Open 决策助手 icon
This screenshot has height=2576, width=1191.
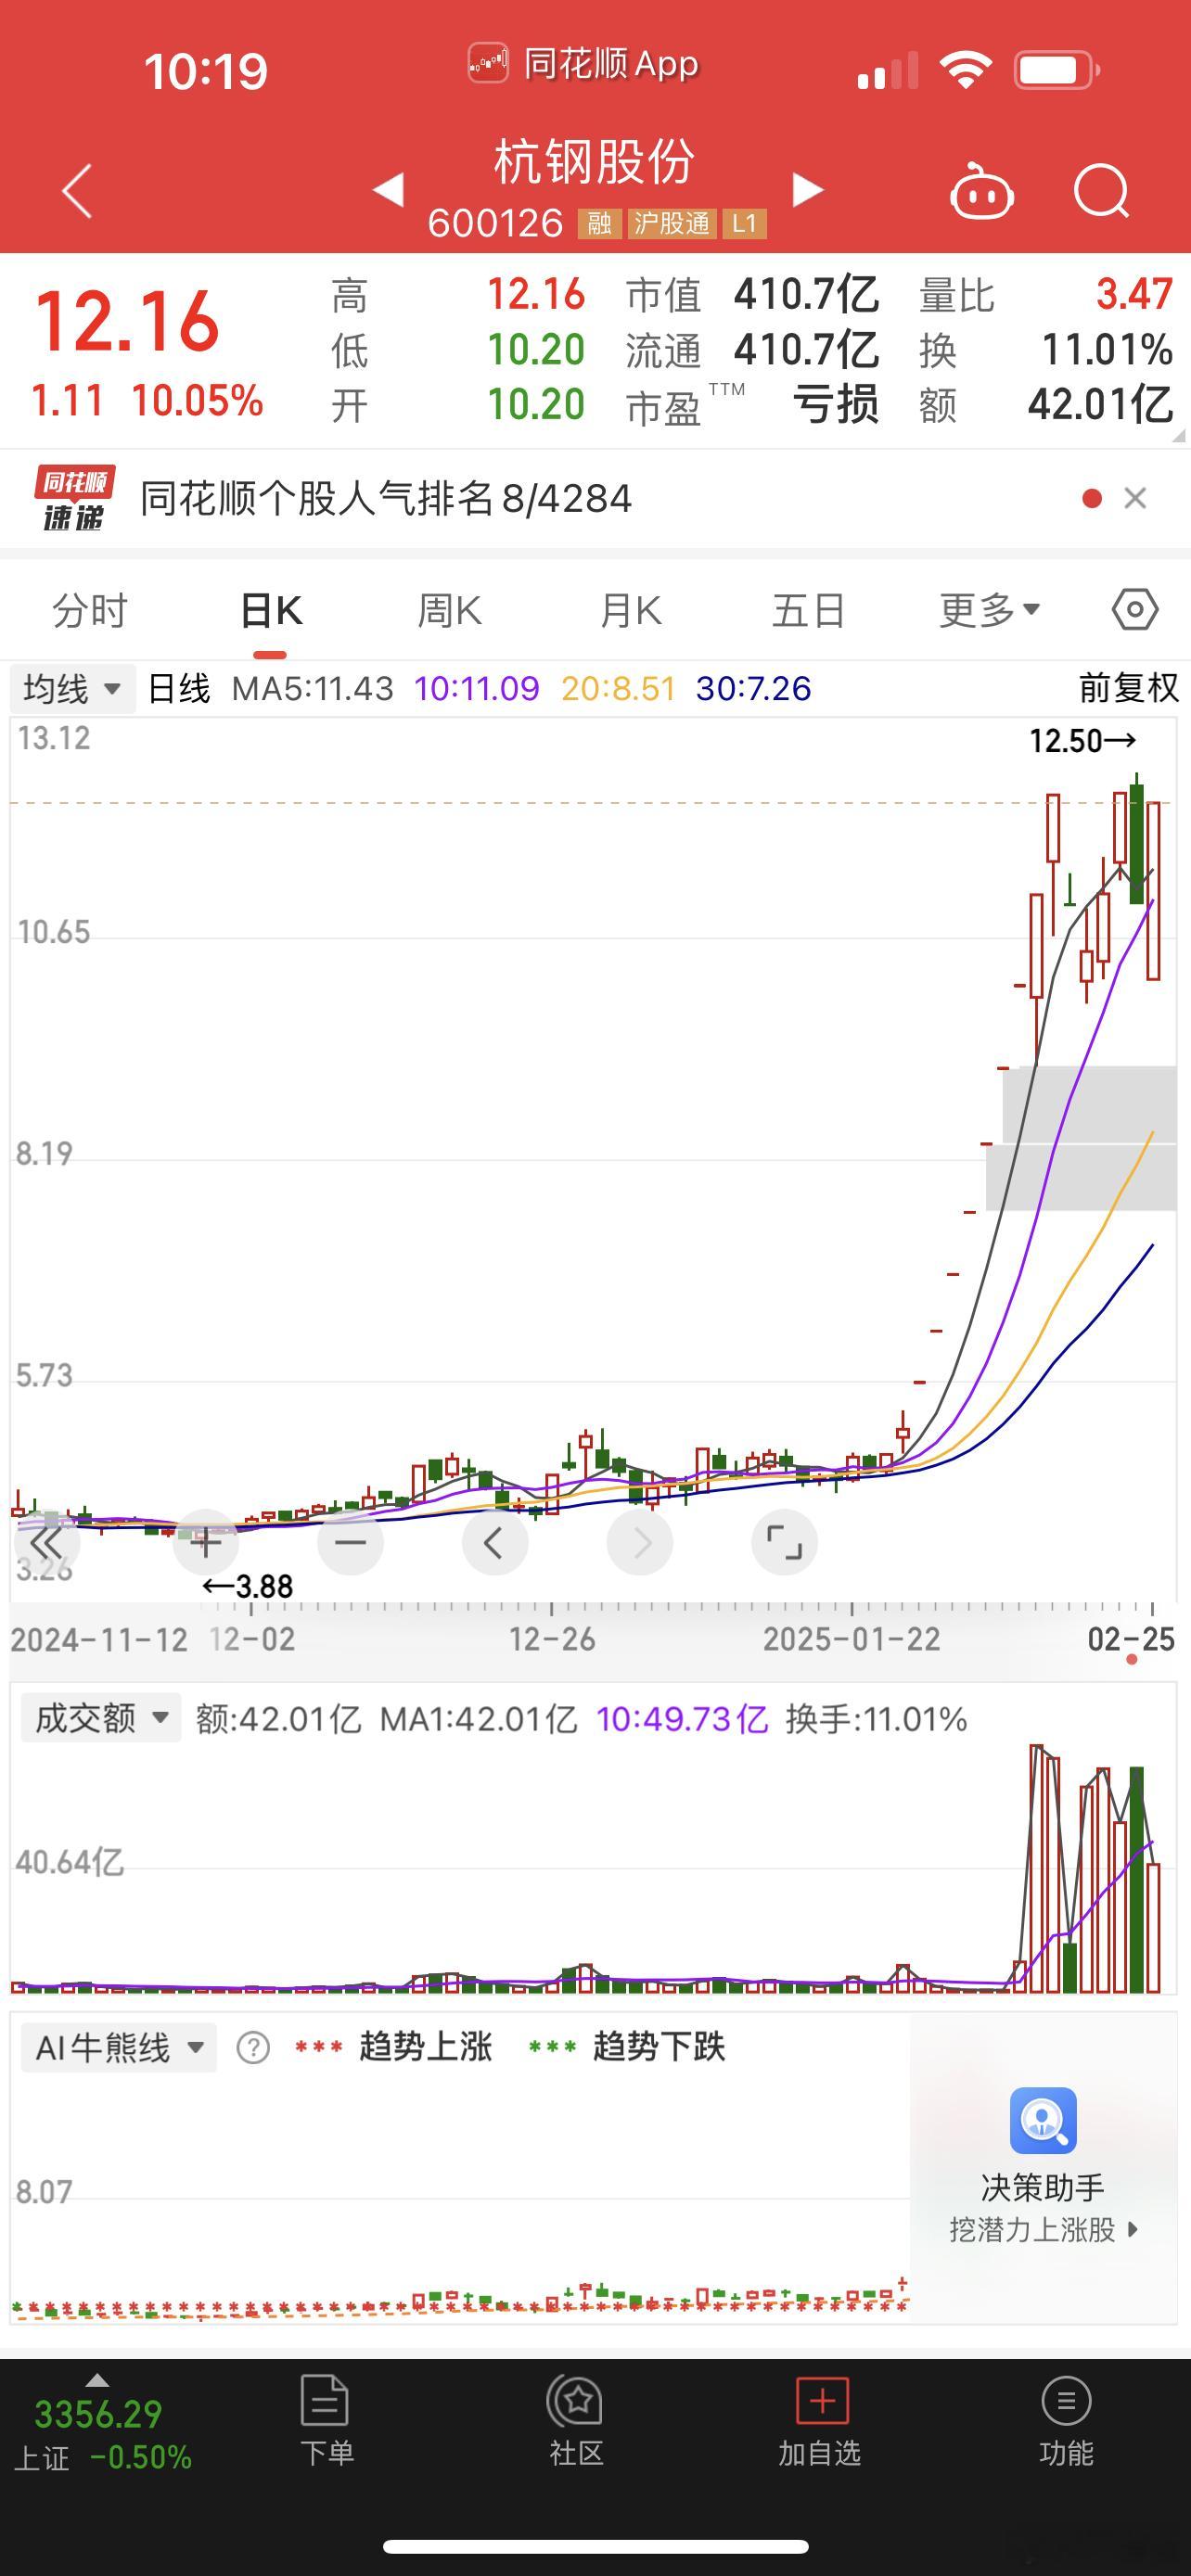tap(1043, 2120)
